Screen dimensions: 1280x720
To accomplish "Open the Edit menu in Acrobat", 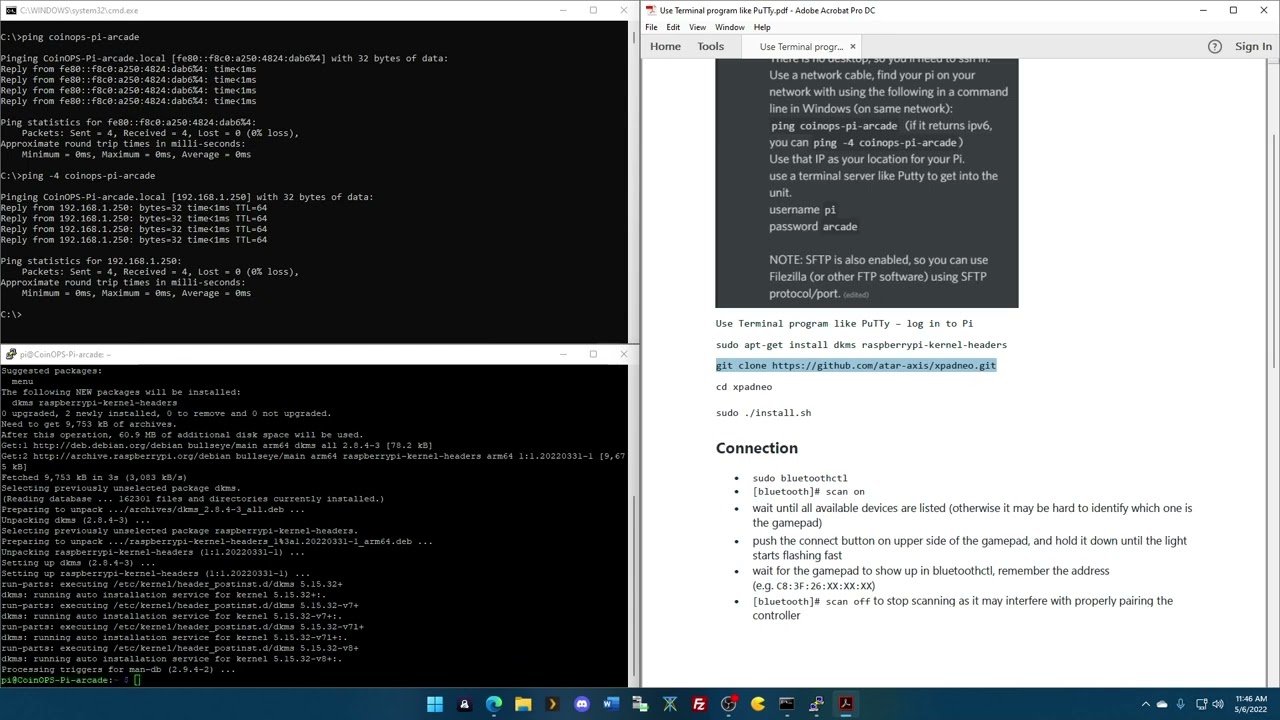I will point(673,27).
